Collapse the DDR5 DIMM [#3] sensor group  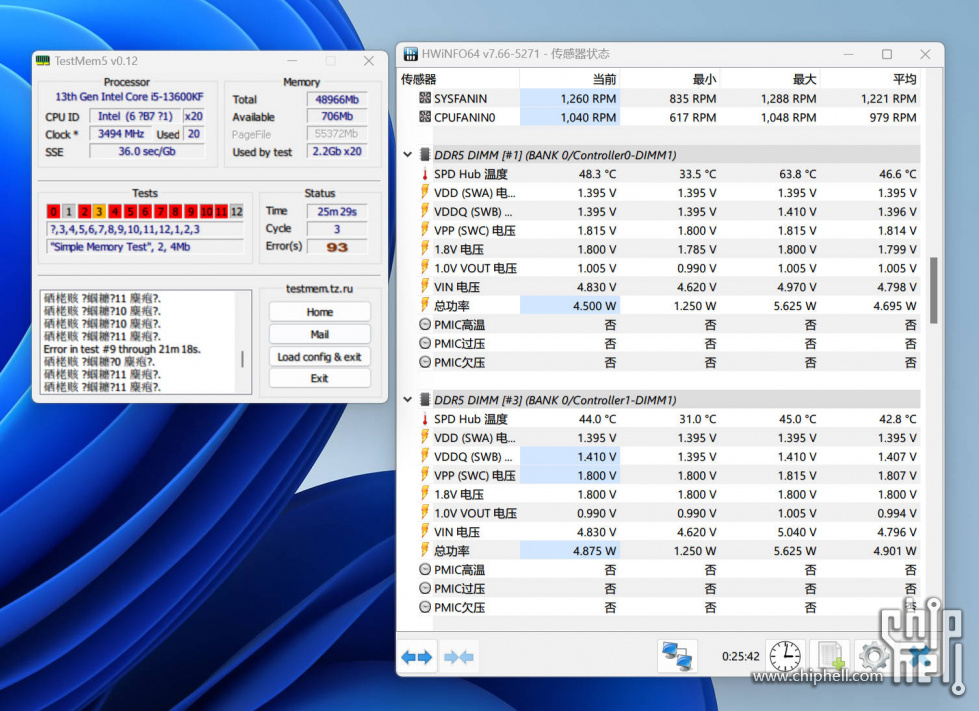[x=408, y=400]
